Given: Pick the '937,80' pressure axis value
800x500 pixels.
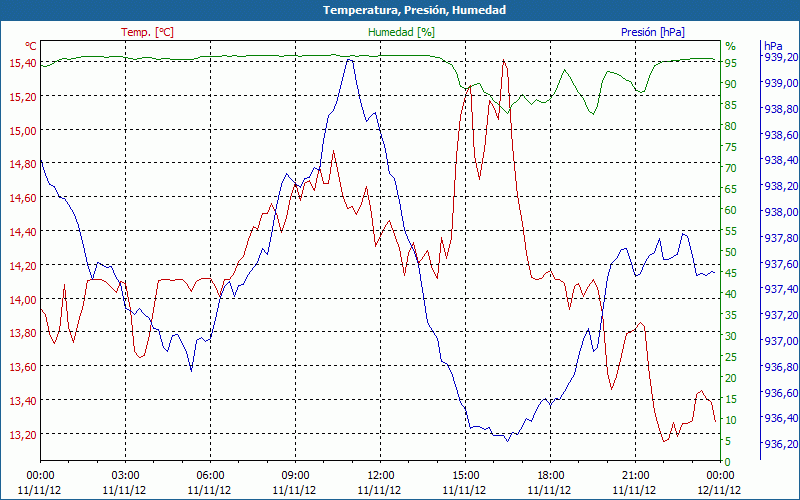Looking at the screenshot, I should point(780,238).
